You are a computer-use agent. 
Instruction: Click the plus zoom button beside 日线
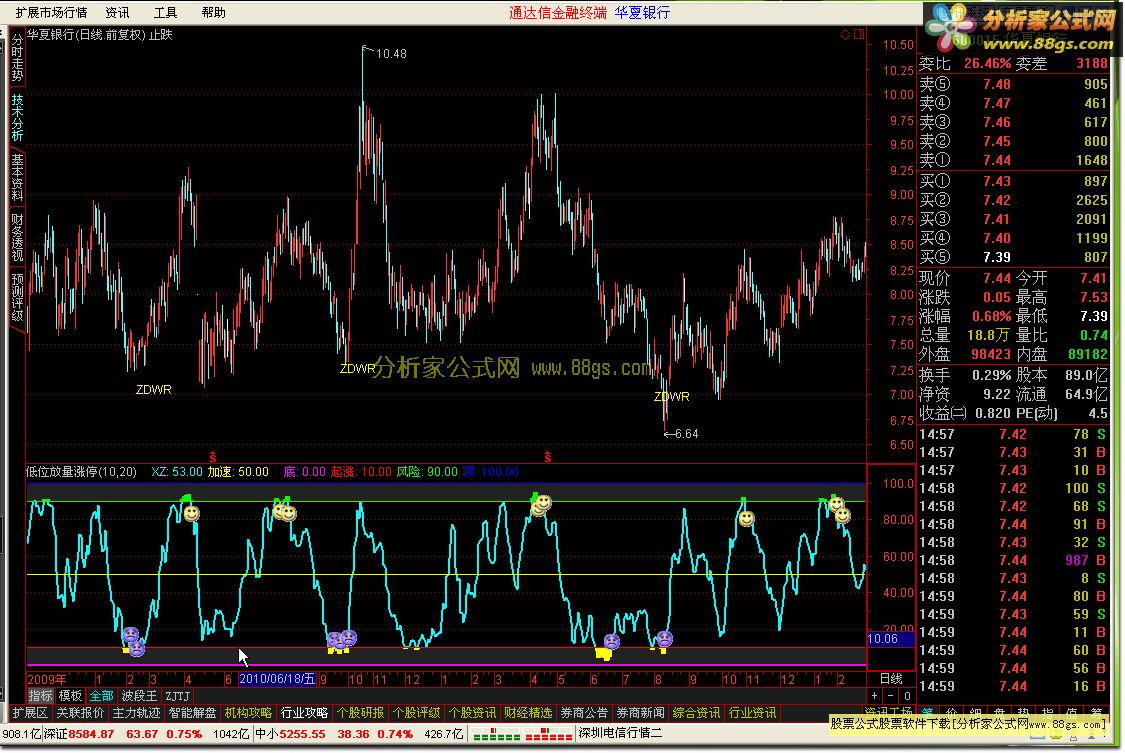click(875, 696)
